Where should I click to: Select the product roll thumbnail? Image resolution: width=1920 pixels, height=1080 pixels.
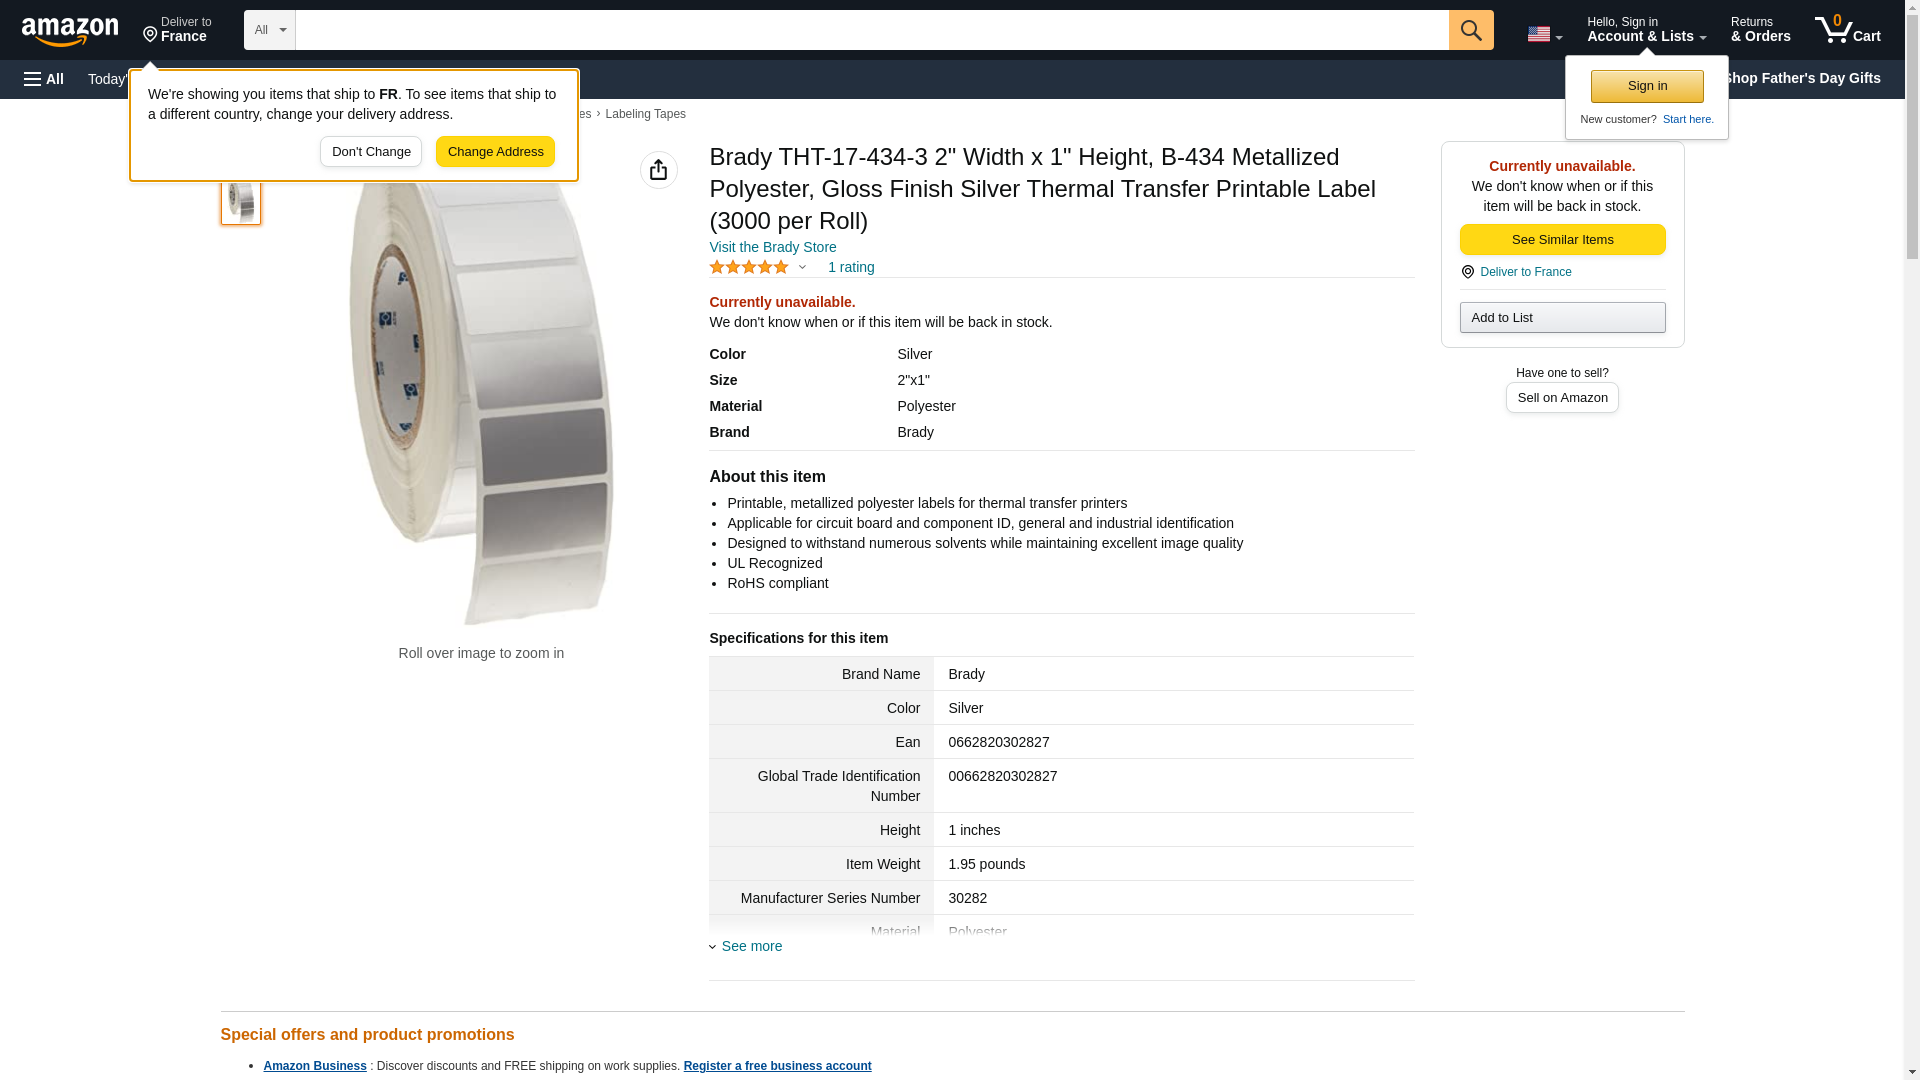[241, 201]
